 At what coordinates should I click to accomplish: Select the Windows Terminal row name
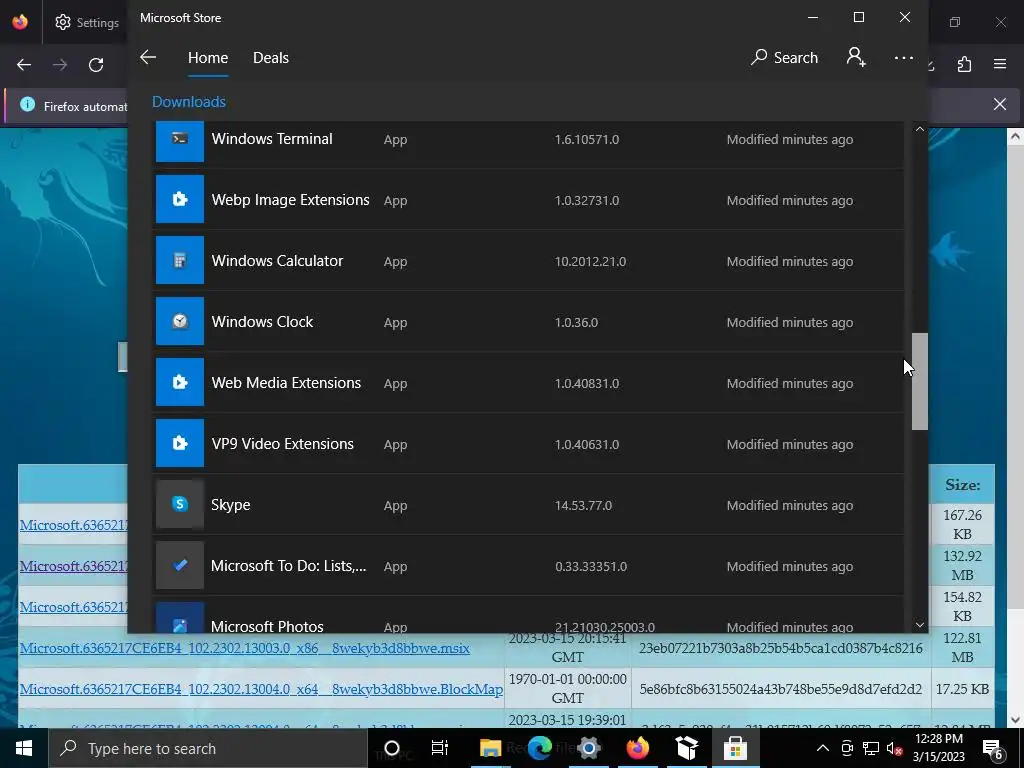click(272, 138)
